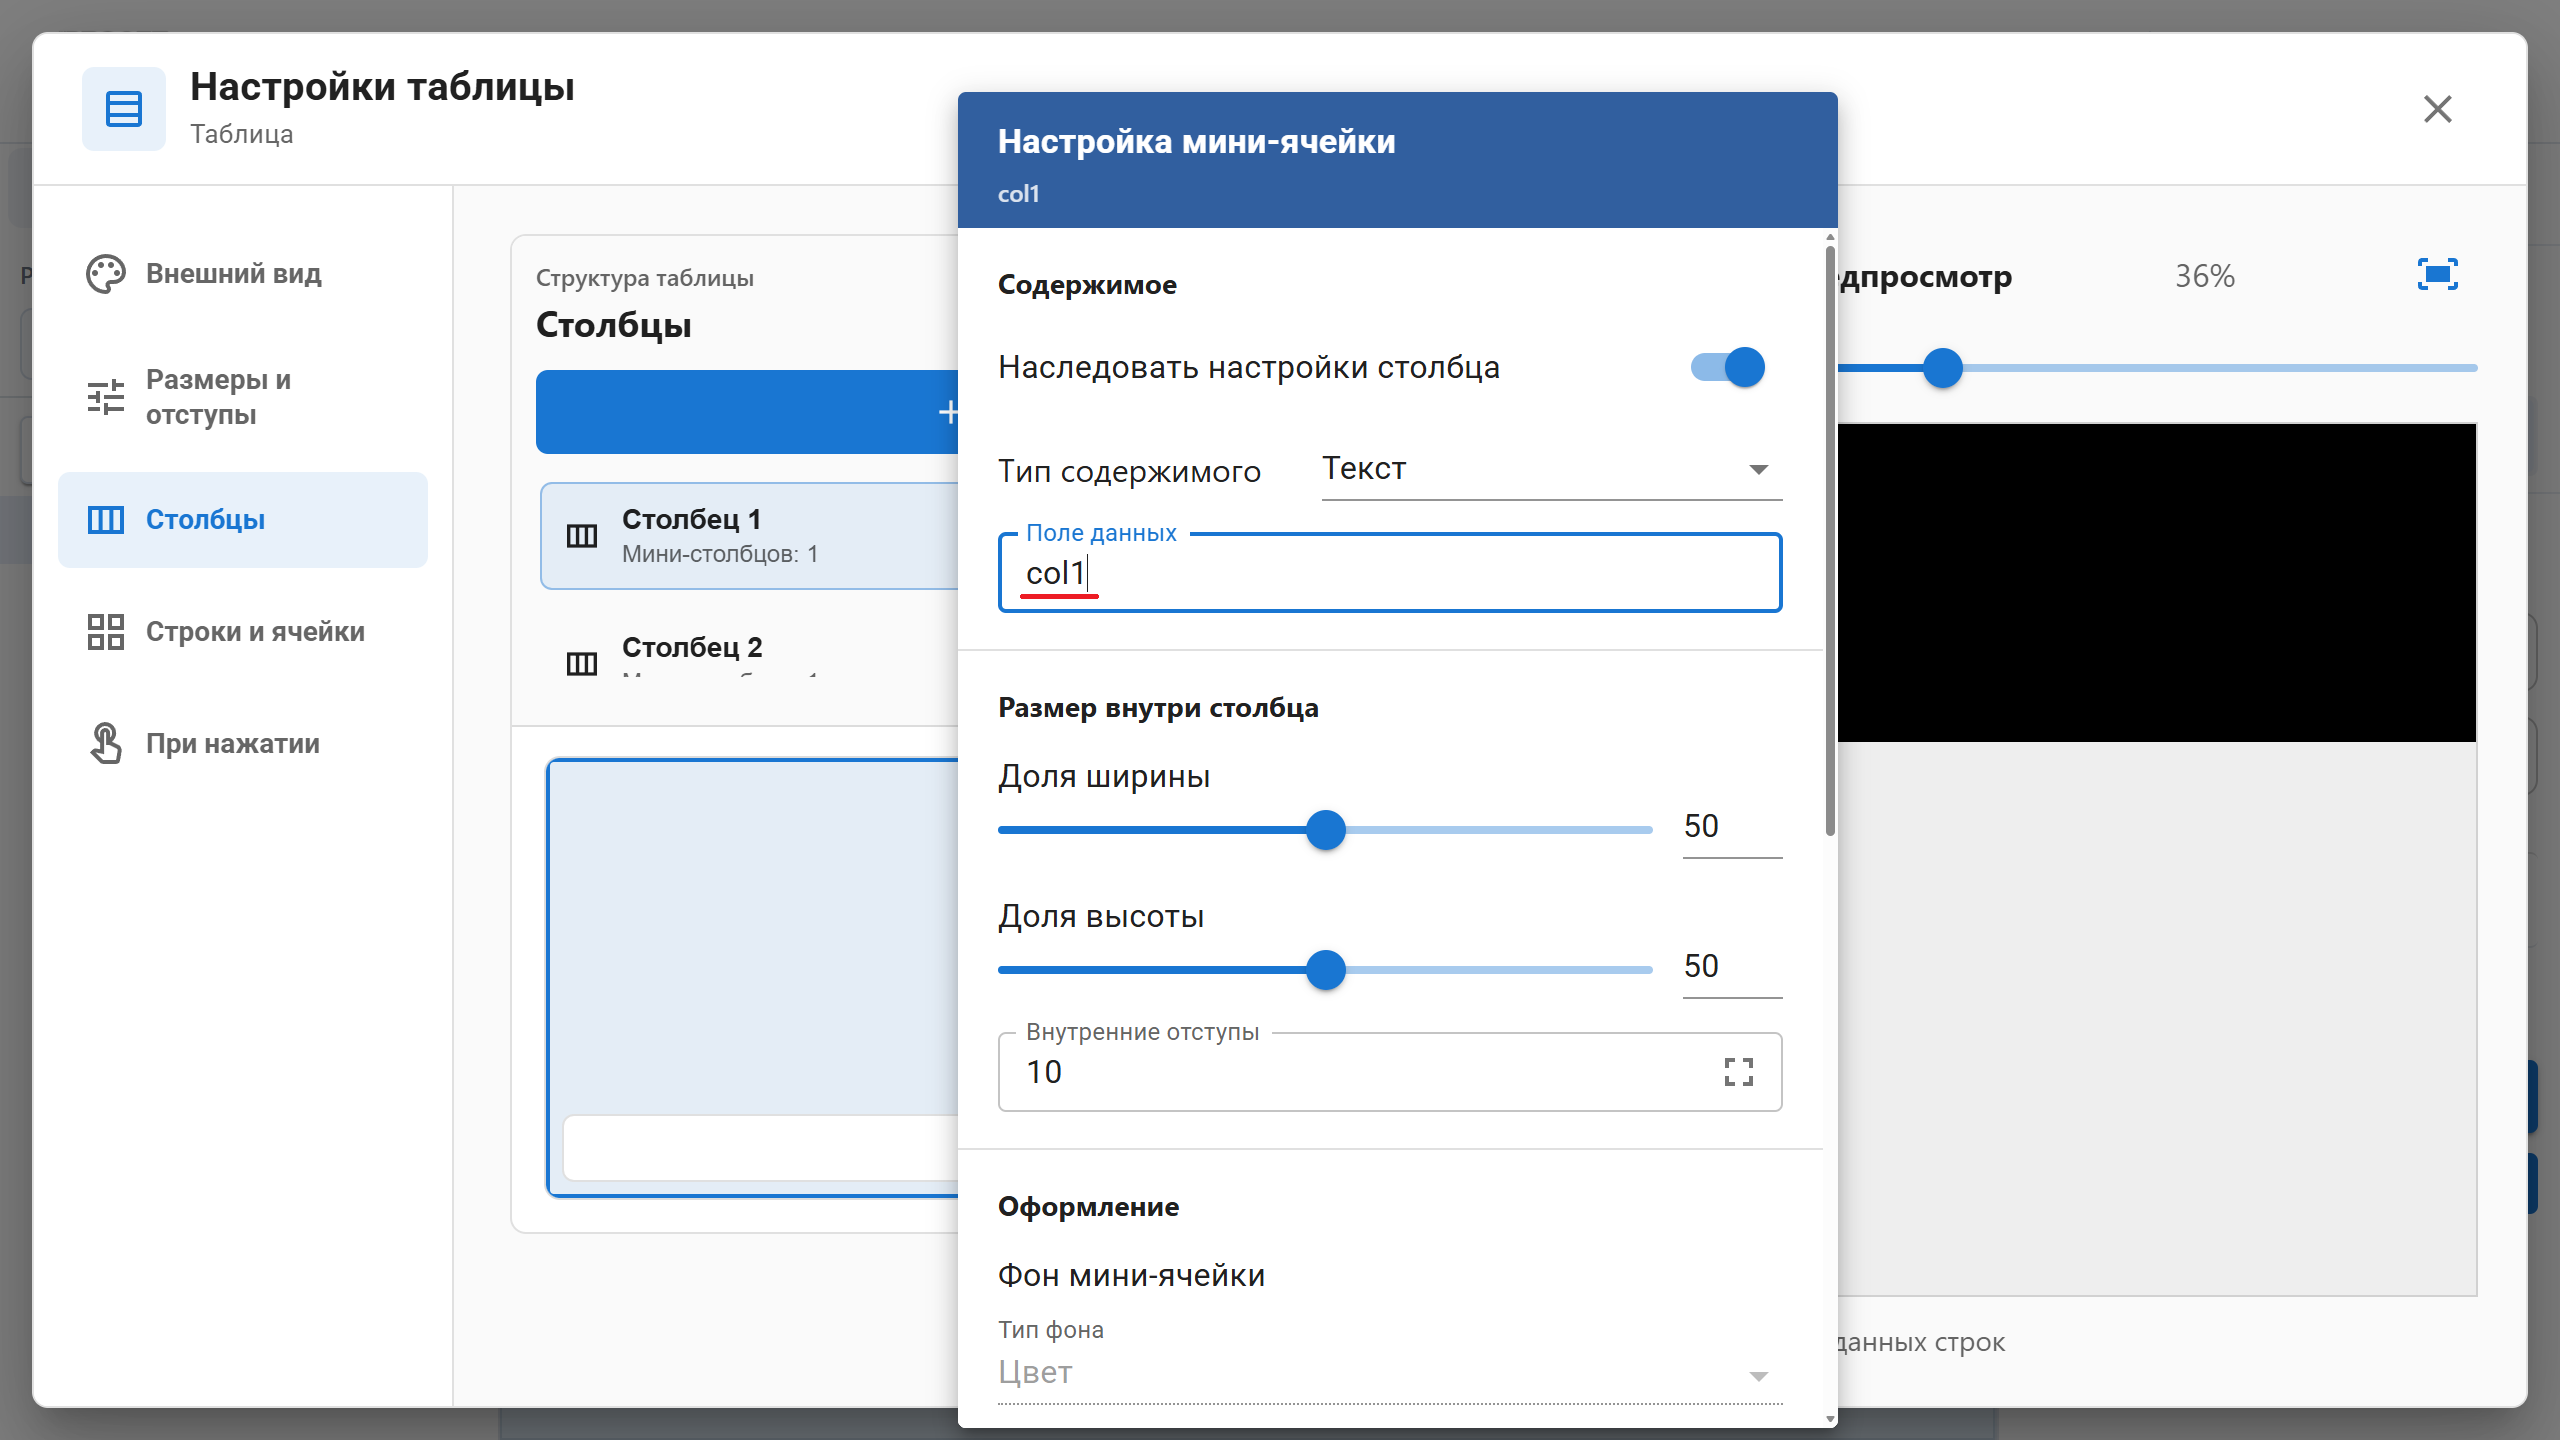Select Столбец 1 in the columns list
The image size is (2560, 1440).
(750, 536)
